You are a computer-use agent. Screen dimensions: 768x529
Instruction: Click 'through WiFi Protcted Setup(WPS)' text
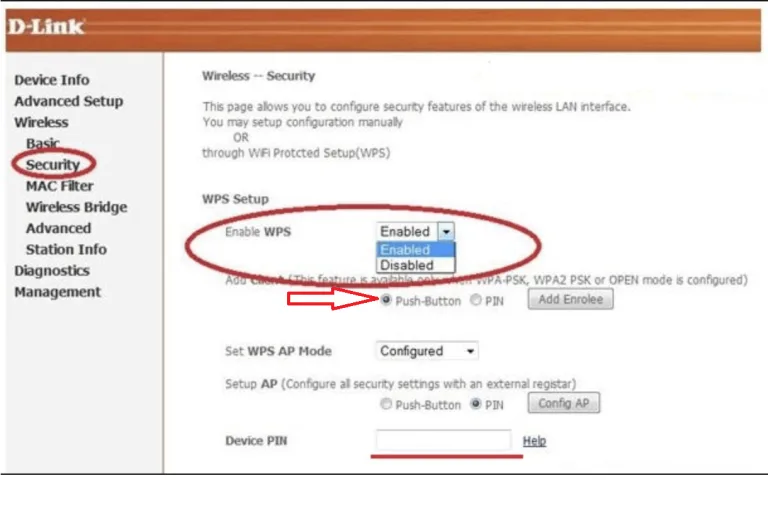click(296, 153)
